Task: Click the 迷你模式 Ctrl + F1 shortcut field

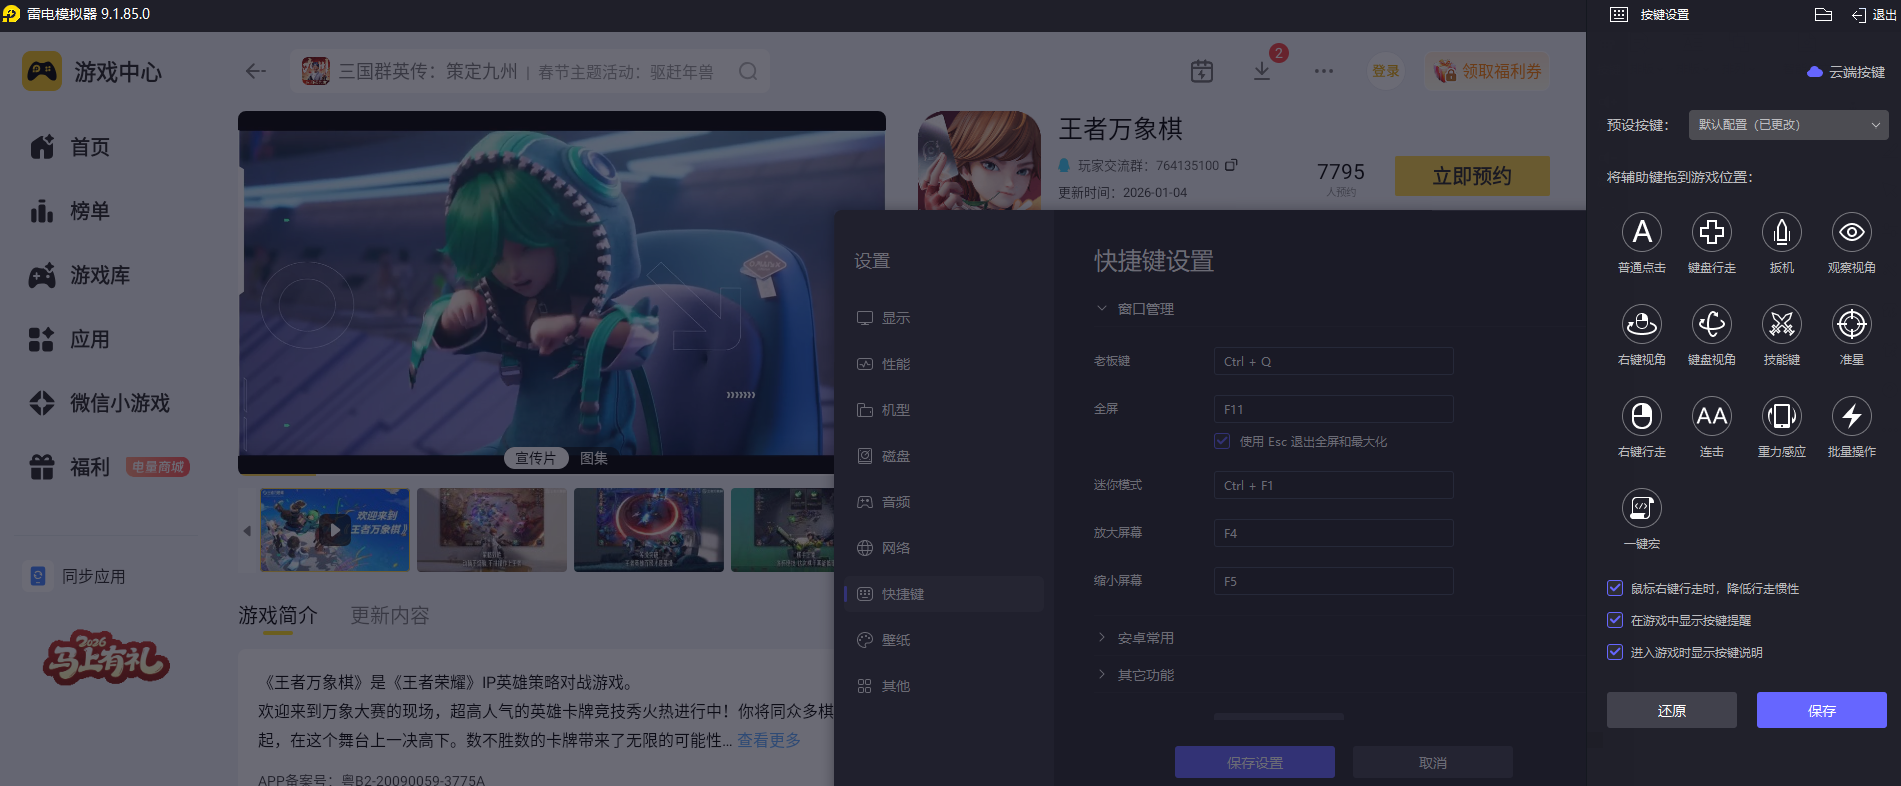Action: coord(1334,485)
